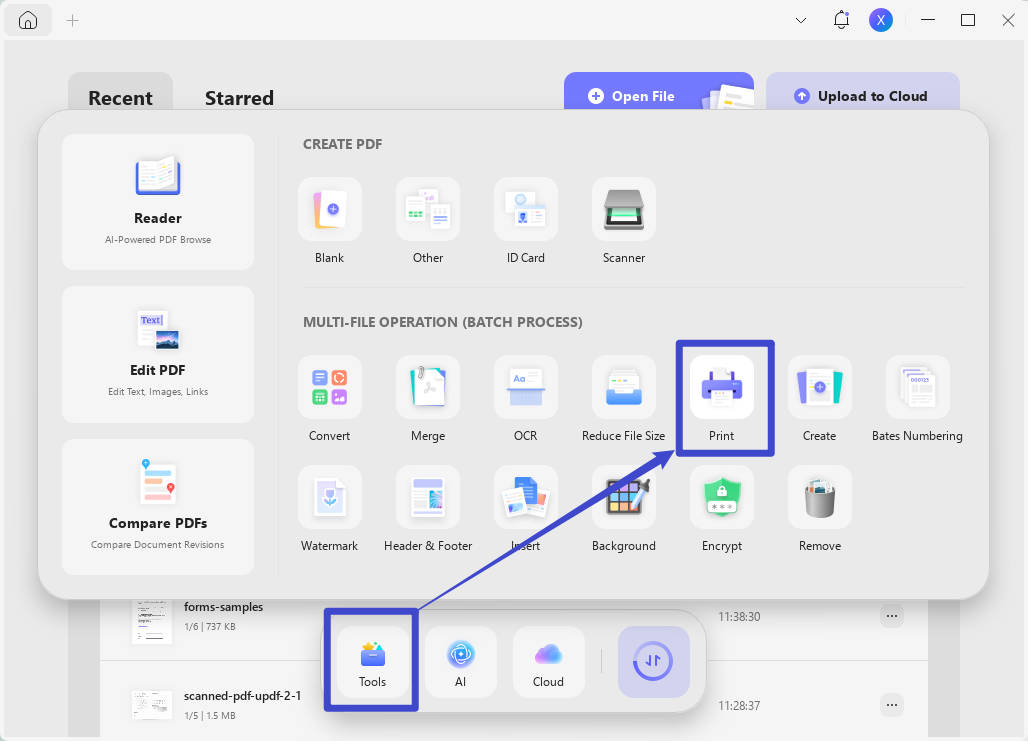The height and width of the screenshot is (741, 1028).
Task: Click the Other create PDF icon
Action: [x=427, y=209]
